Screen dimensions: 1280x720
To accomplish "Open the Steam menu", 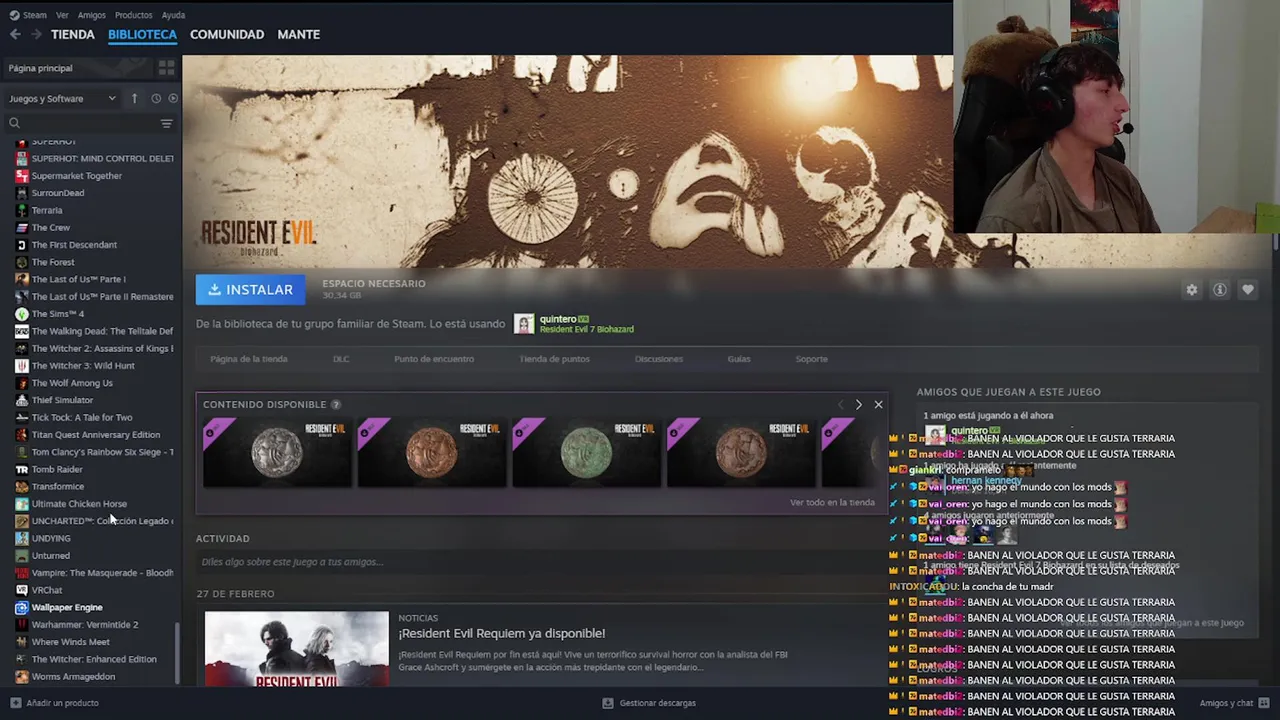I will pos(35,15).
